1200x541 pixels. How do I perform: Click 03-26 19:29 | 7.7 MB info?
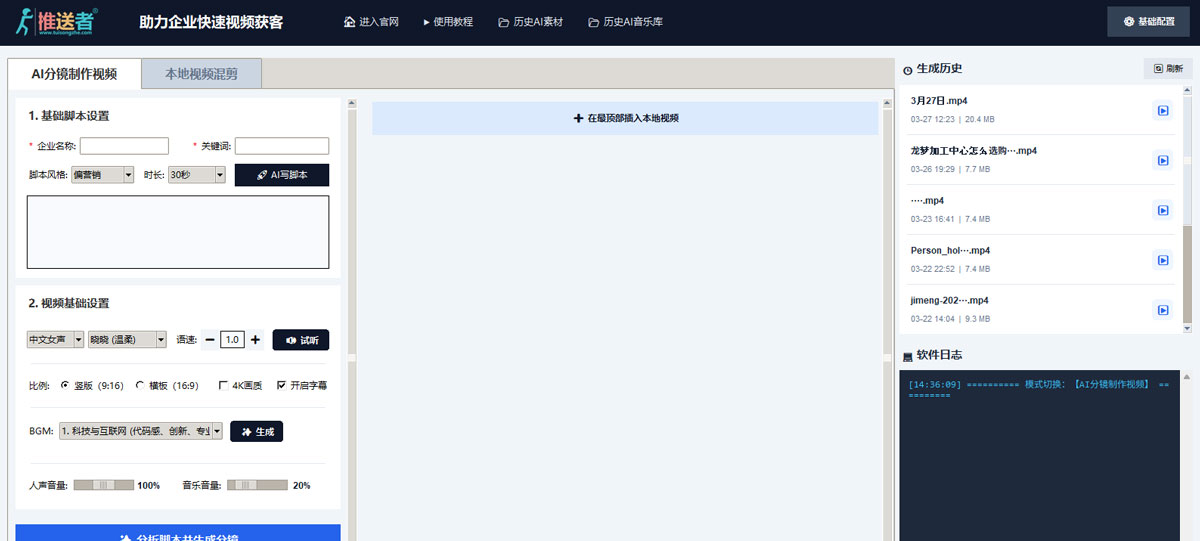click(x=950, y=169)
